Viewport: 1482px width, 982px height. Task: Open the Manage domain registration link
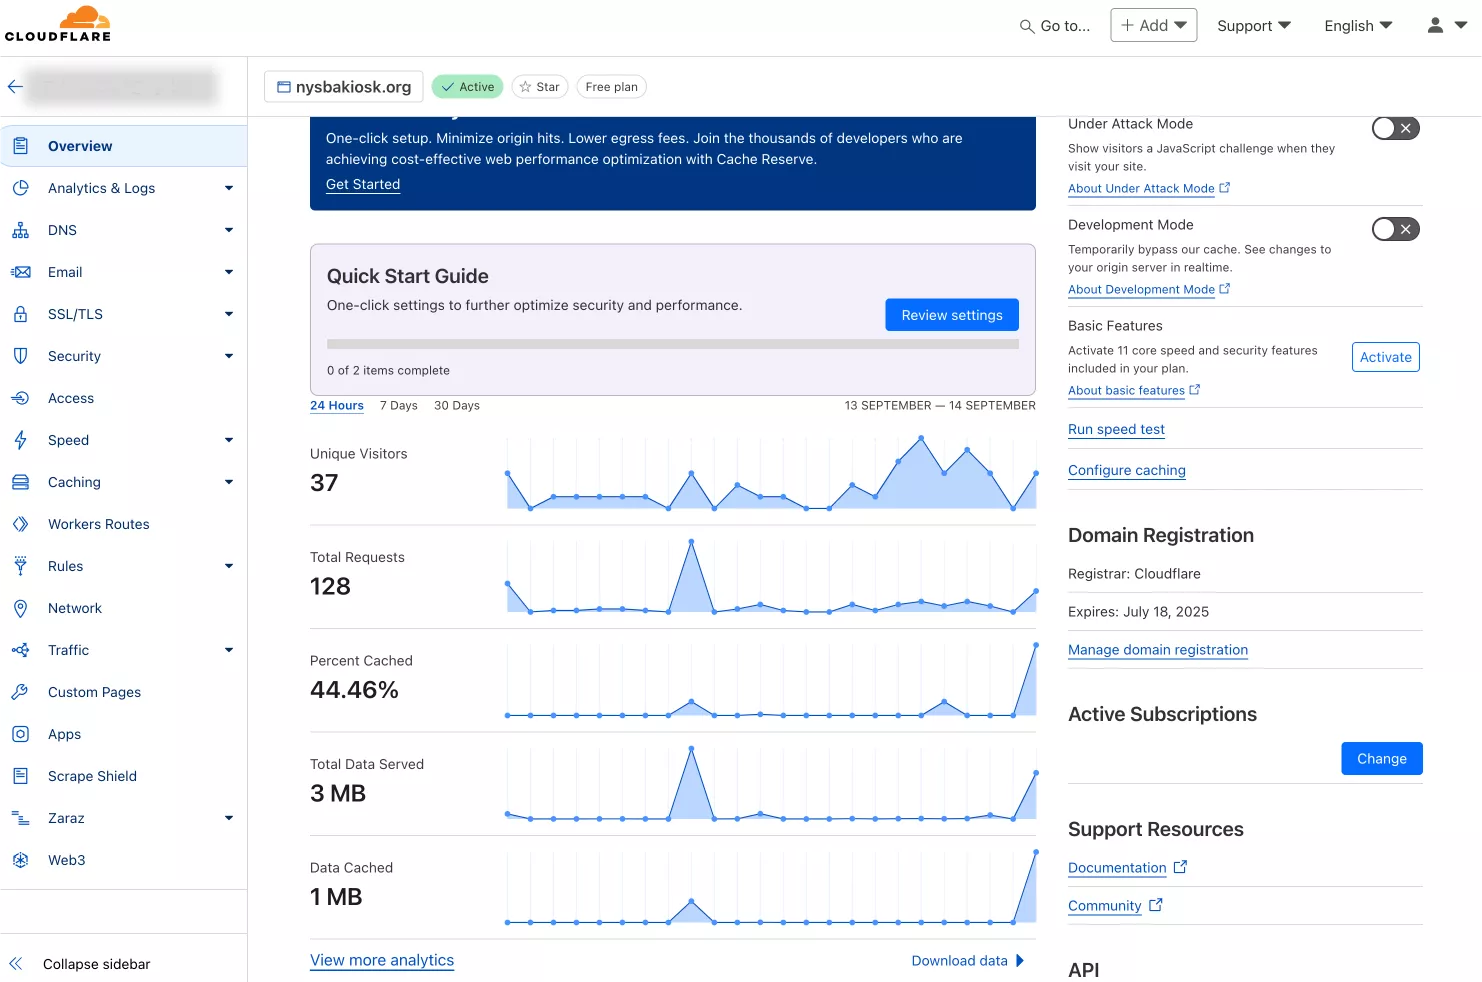1157,650
